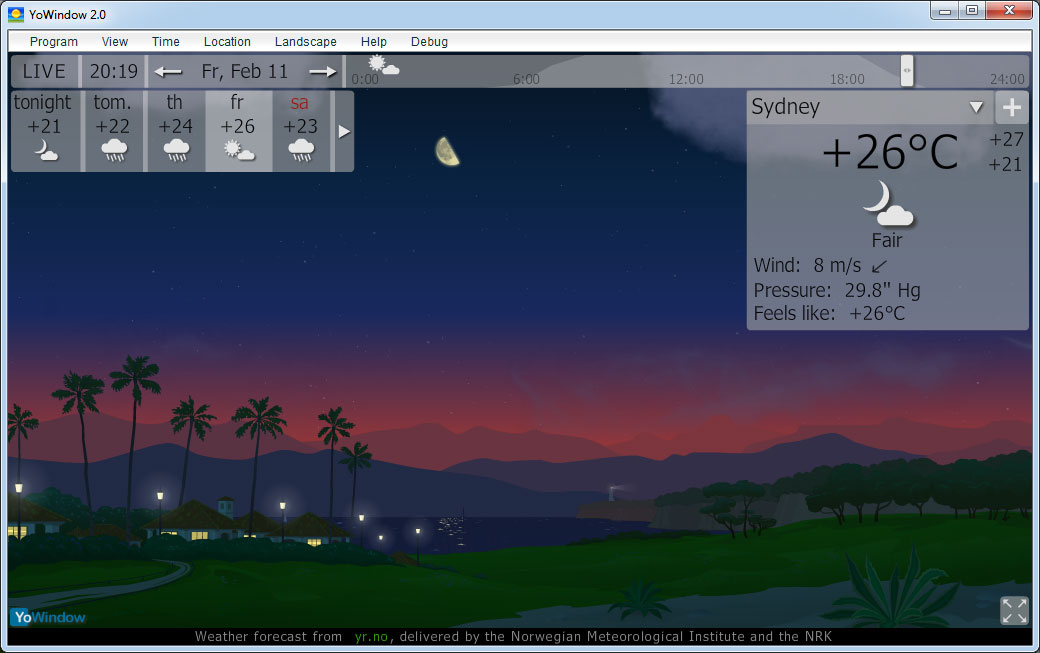
Task: Expand the Sydney location dropdown
Action: coord(976,107)
